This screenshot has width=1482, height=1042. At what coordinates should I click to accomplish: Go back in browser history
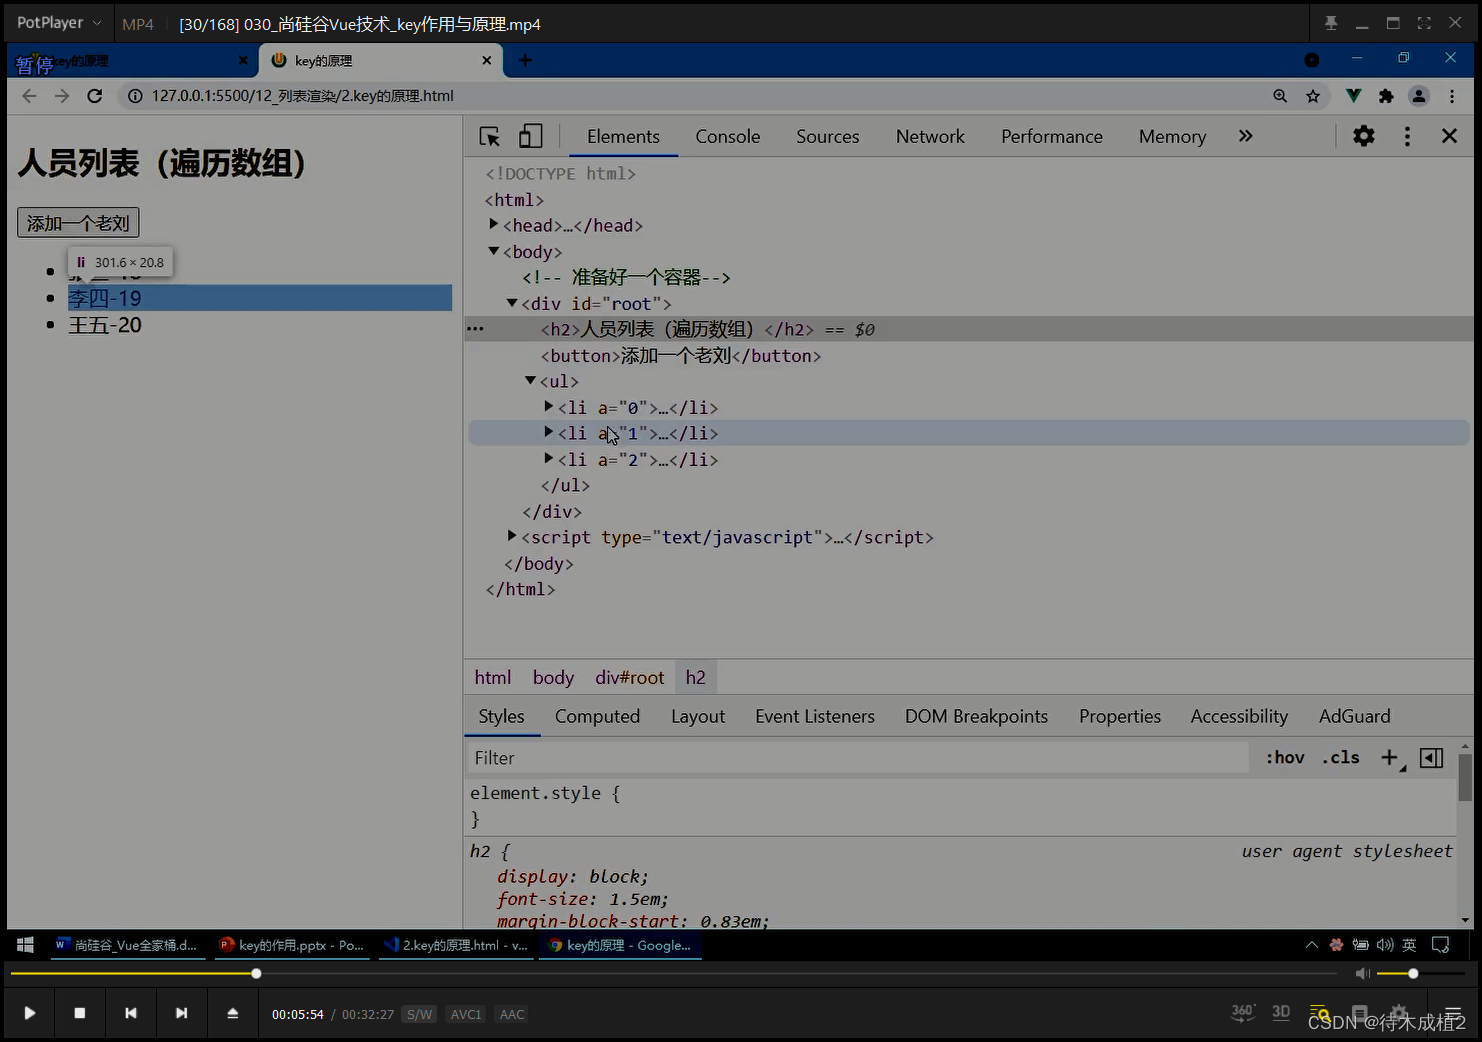[29, 96]
